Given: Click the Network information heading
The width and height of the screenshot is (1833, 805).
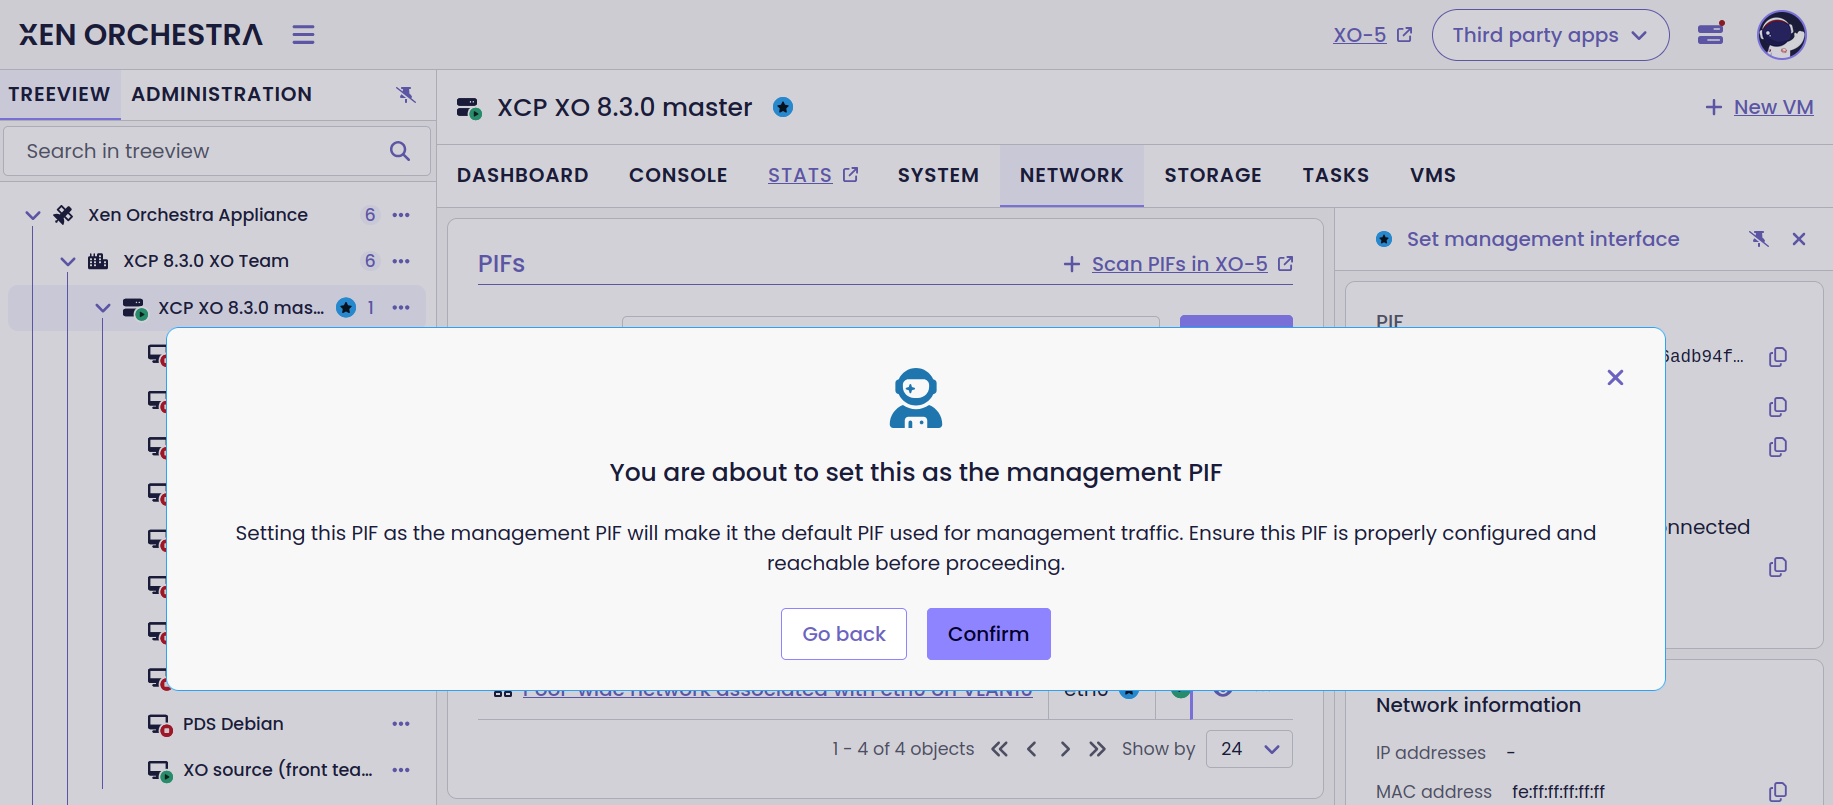Looking at the screenshot, I should [1478, 705].
